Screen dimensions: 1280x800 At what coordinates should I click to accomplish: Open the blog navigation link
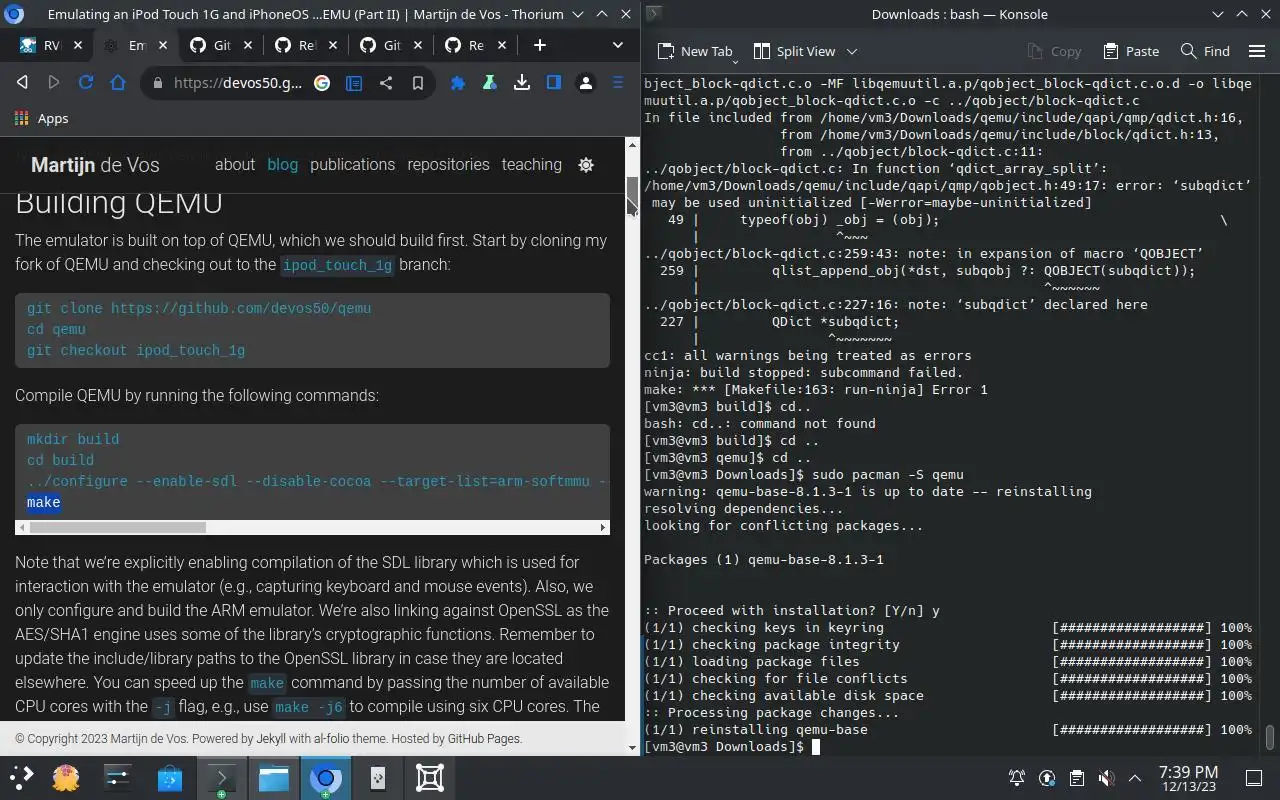click(x=282, y=165)
